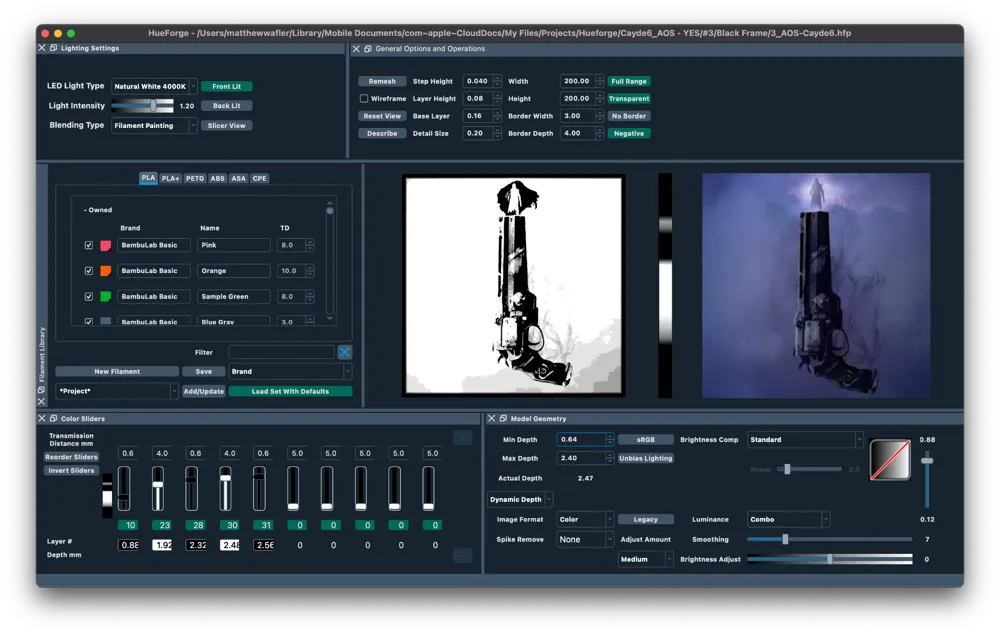Undock the General Options and Operations panel
This screenshot has width=1000, height=635.
click(368, 48)
